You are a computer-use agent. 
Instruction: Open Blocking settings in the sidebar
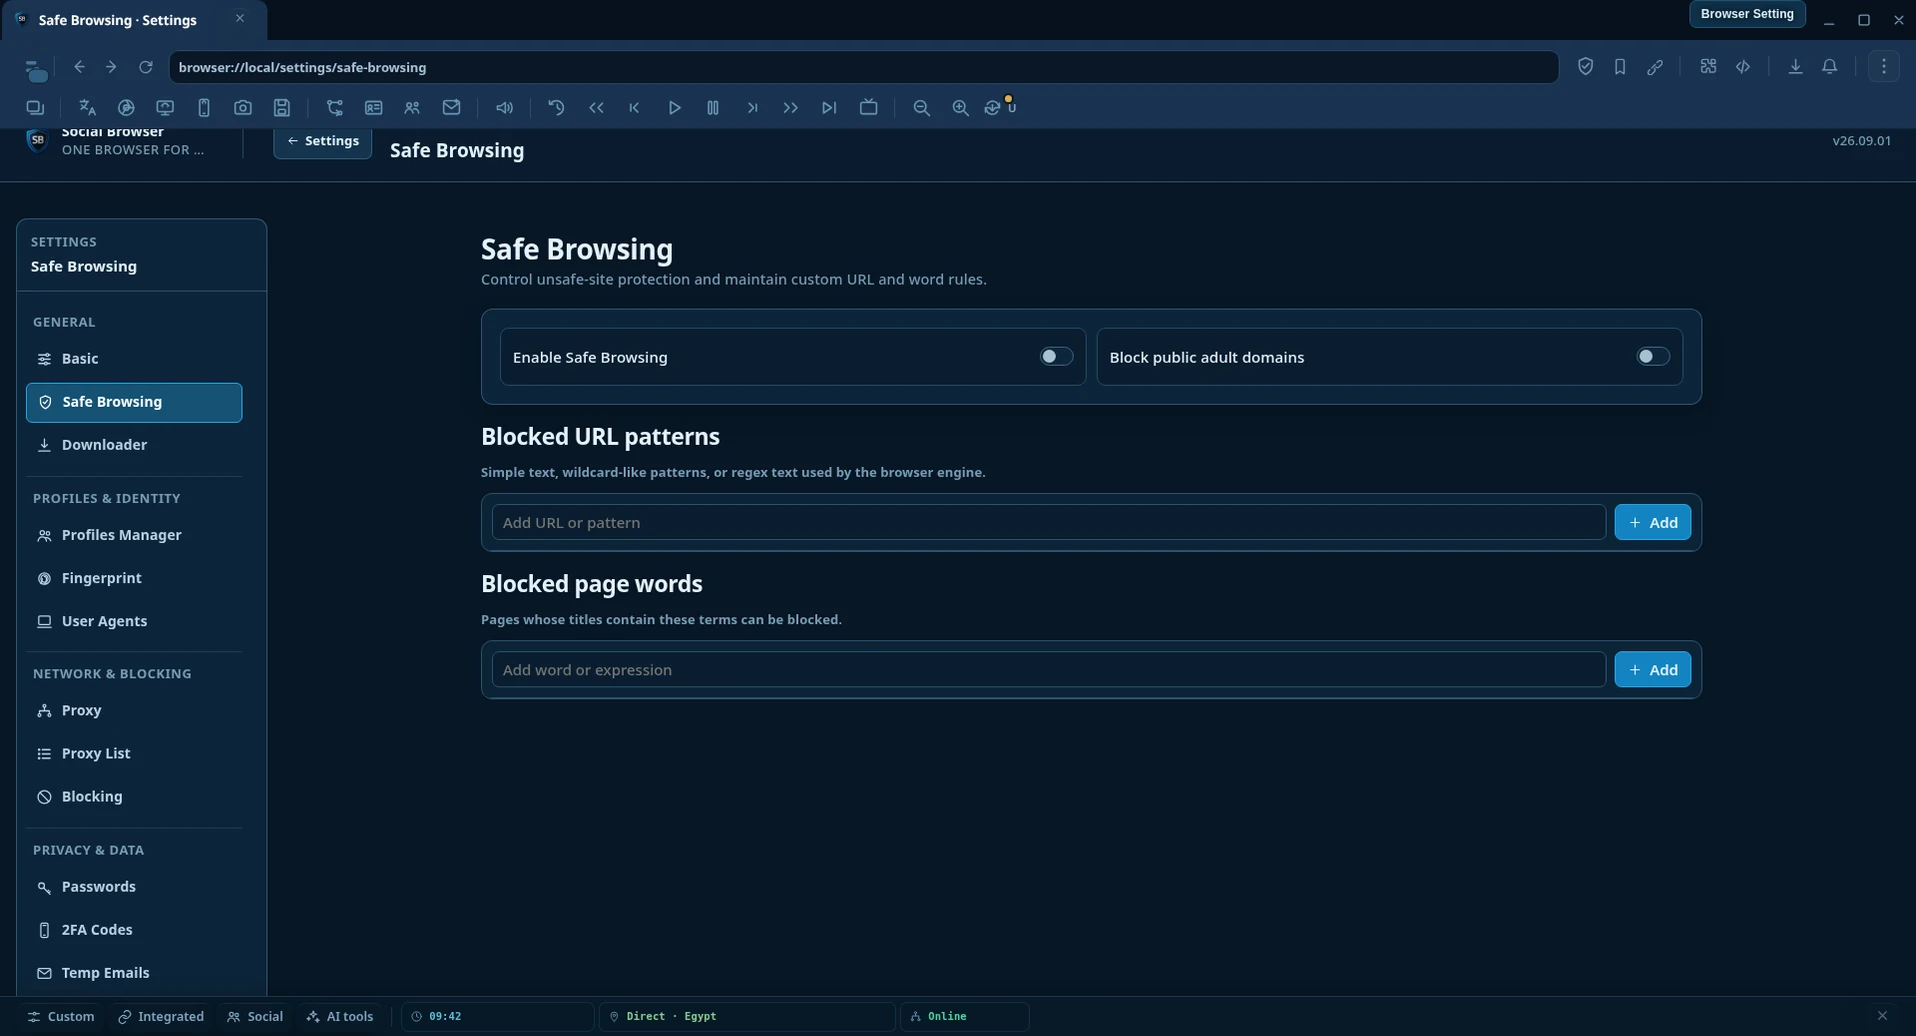134,796
